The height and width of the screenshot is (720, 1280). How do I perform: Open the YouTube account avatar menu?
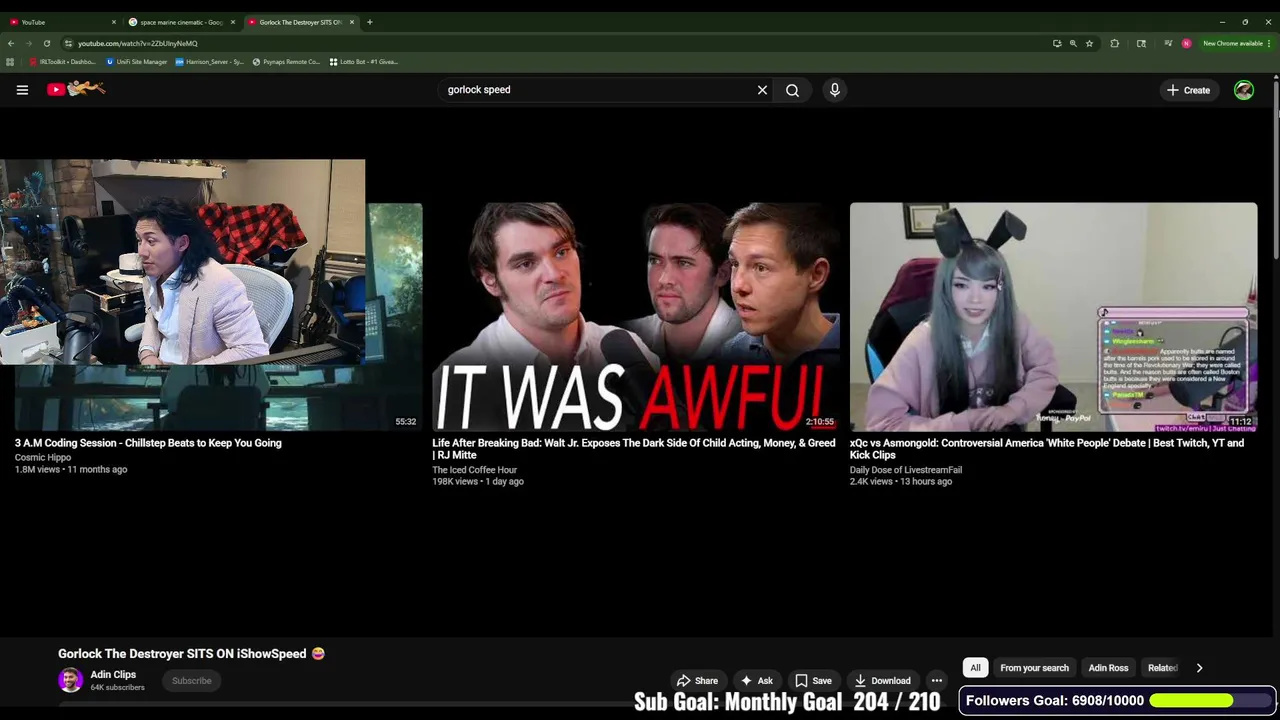[x=1244, y=90]
